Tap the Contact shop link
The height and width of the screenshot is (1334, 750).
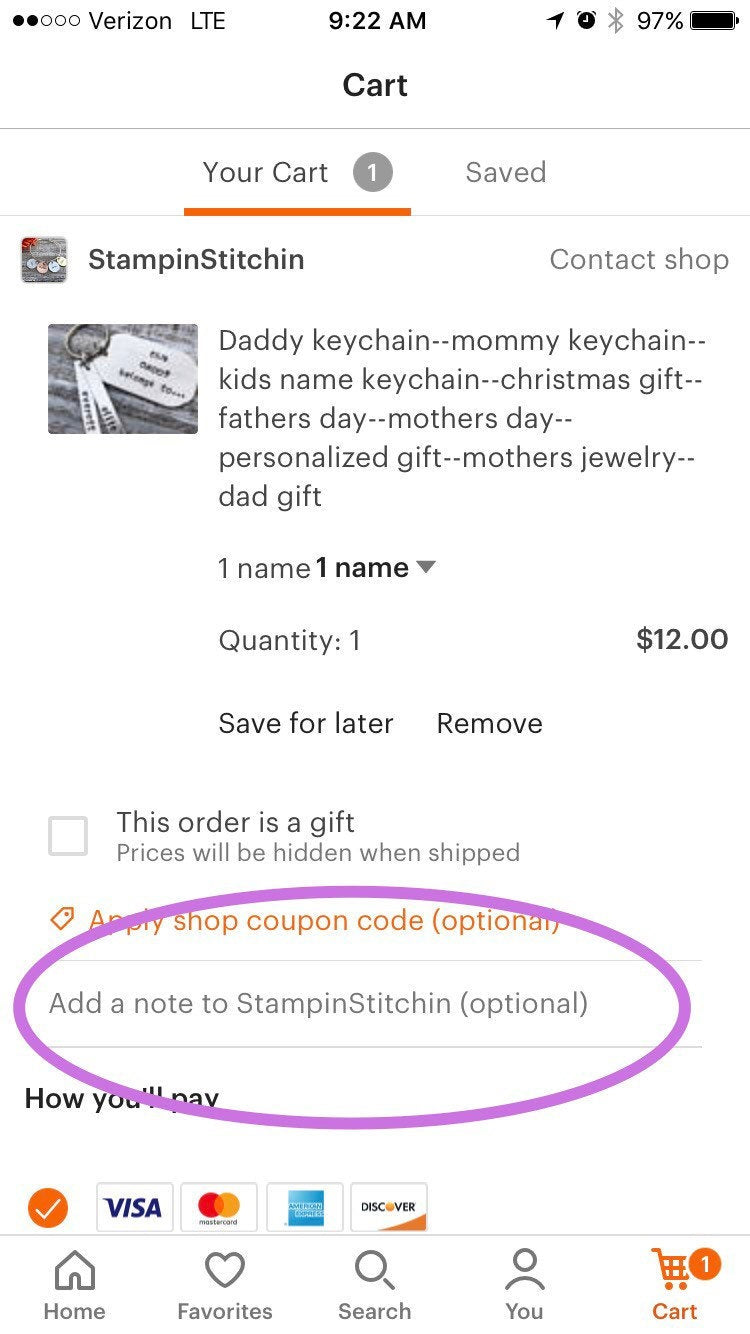(x=638, y=260)
